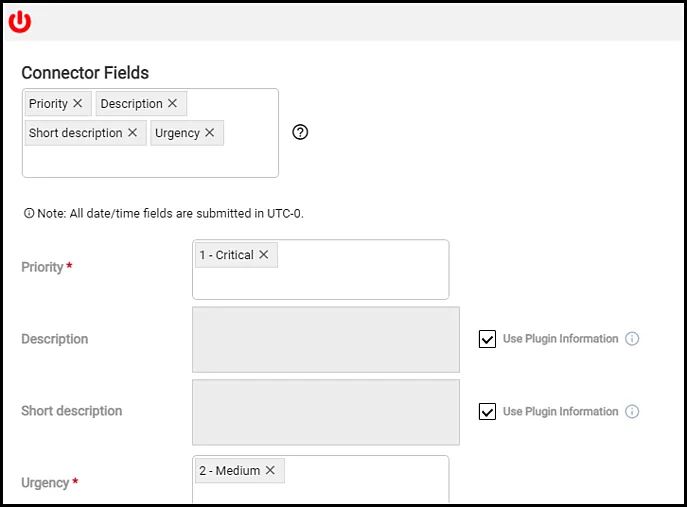Click the 2 - Medium value label
This screenshot has width=687, height=507.
coord(230,471)
